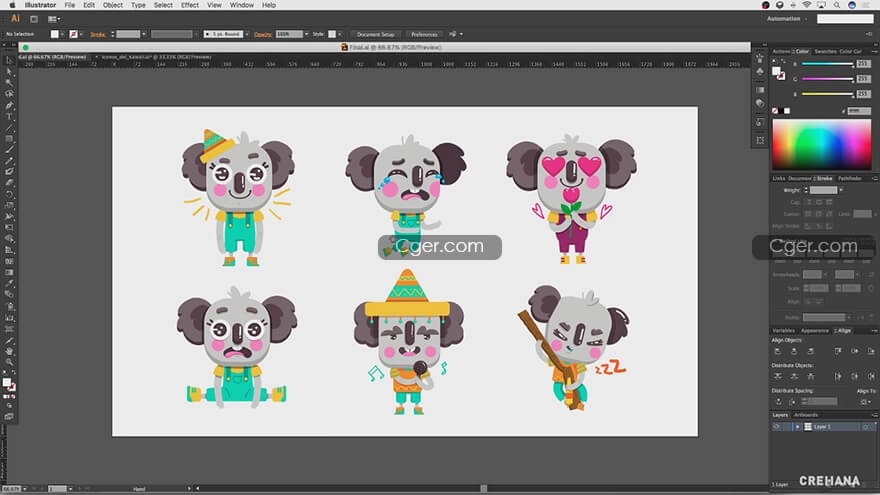Open the Opacity value dropdown
880x495 pixels.
point(306,34)
